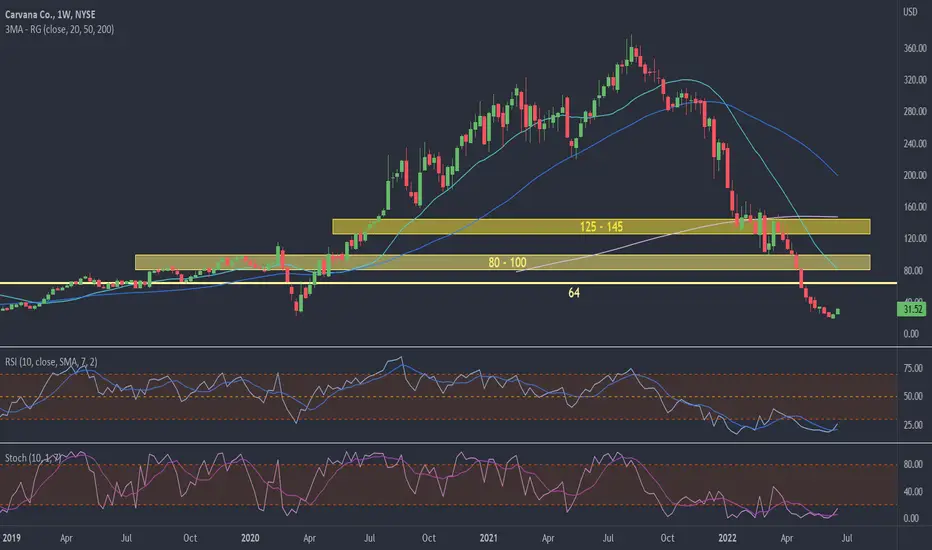Screen dimensions: 932x550
Task: Click the 160.00 price axis value
Action: (915, 207)
